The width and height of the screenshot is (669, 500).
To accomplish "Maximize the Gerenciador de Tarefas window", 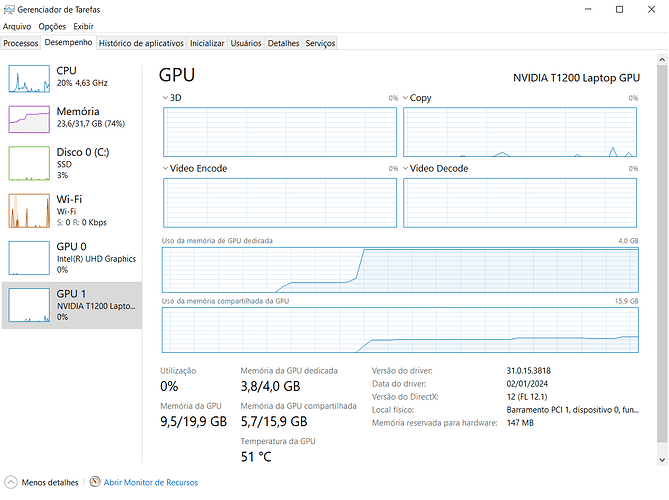I will (620, 9).
